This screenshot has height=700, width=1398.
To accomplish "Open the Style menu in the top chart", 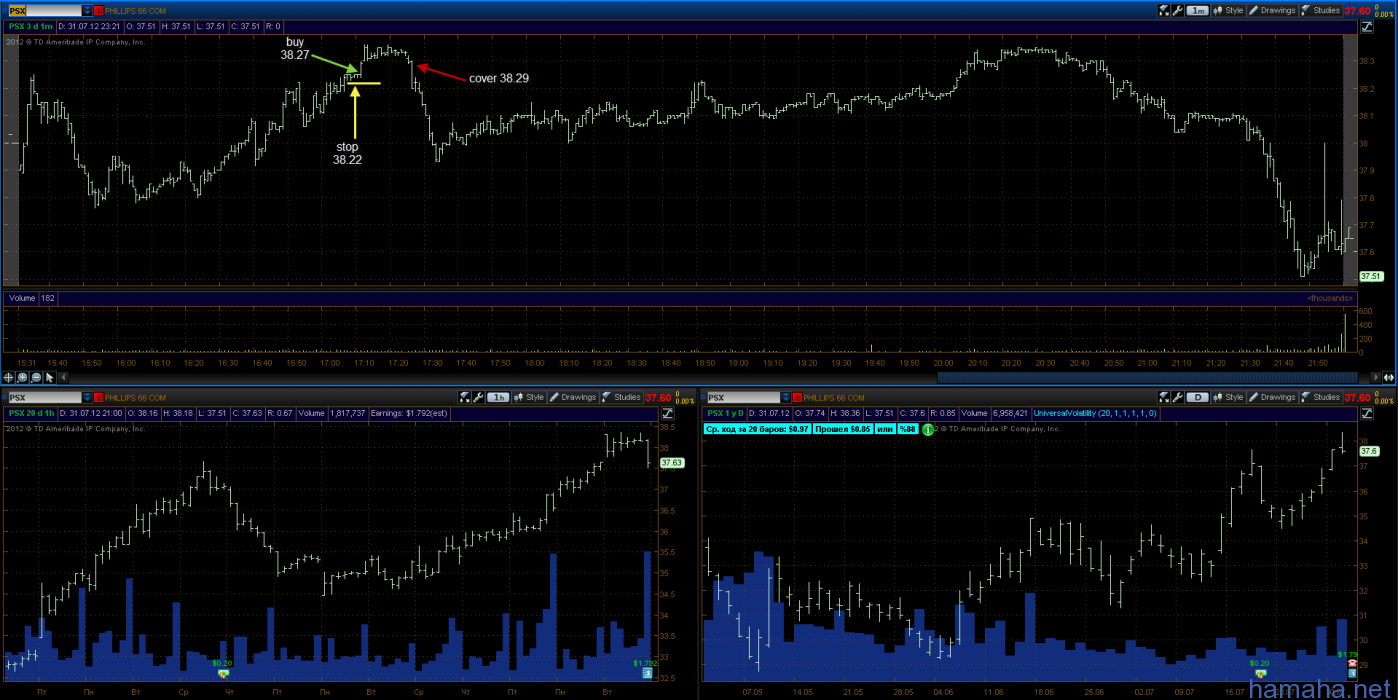I will (x=1228, y=10).
